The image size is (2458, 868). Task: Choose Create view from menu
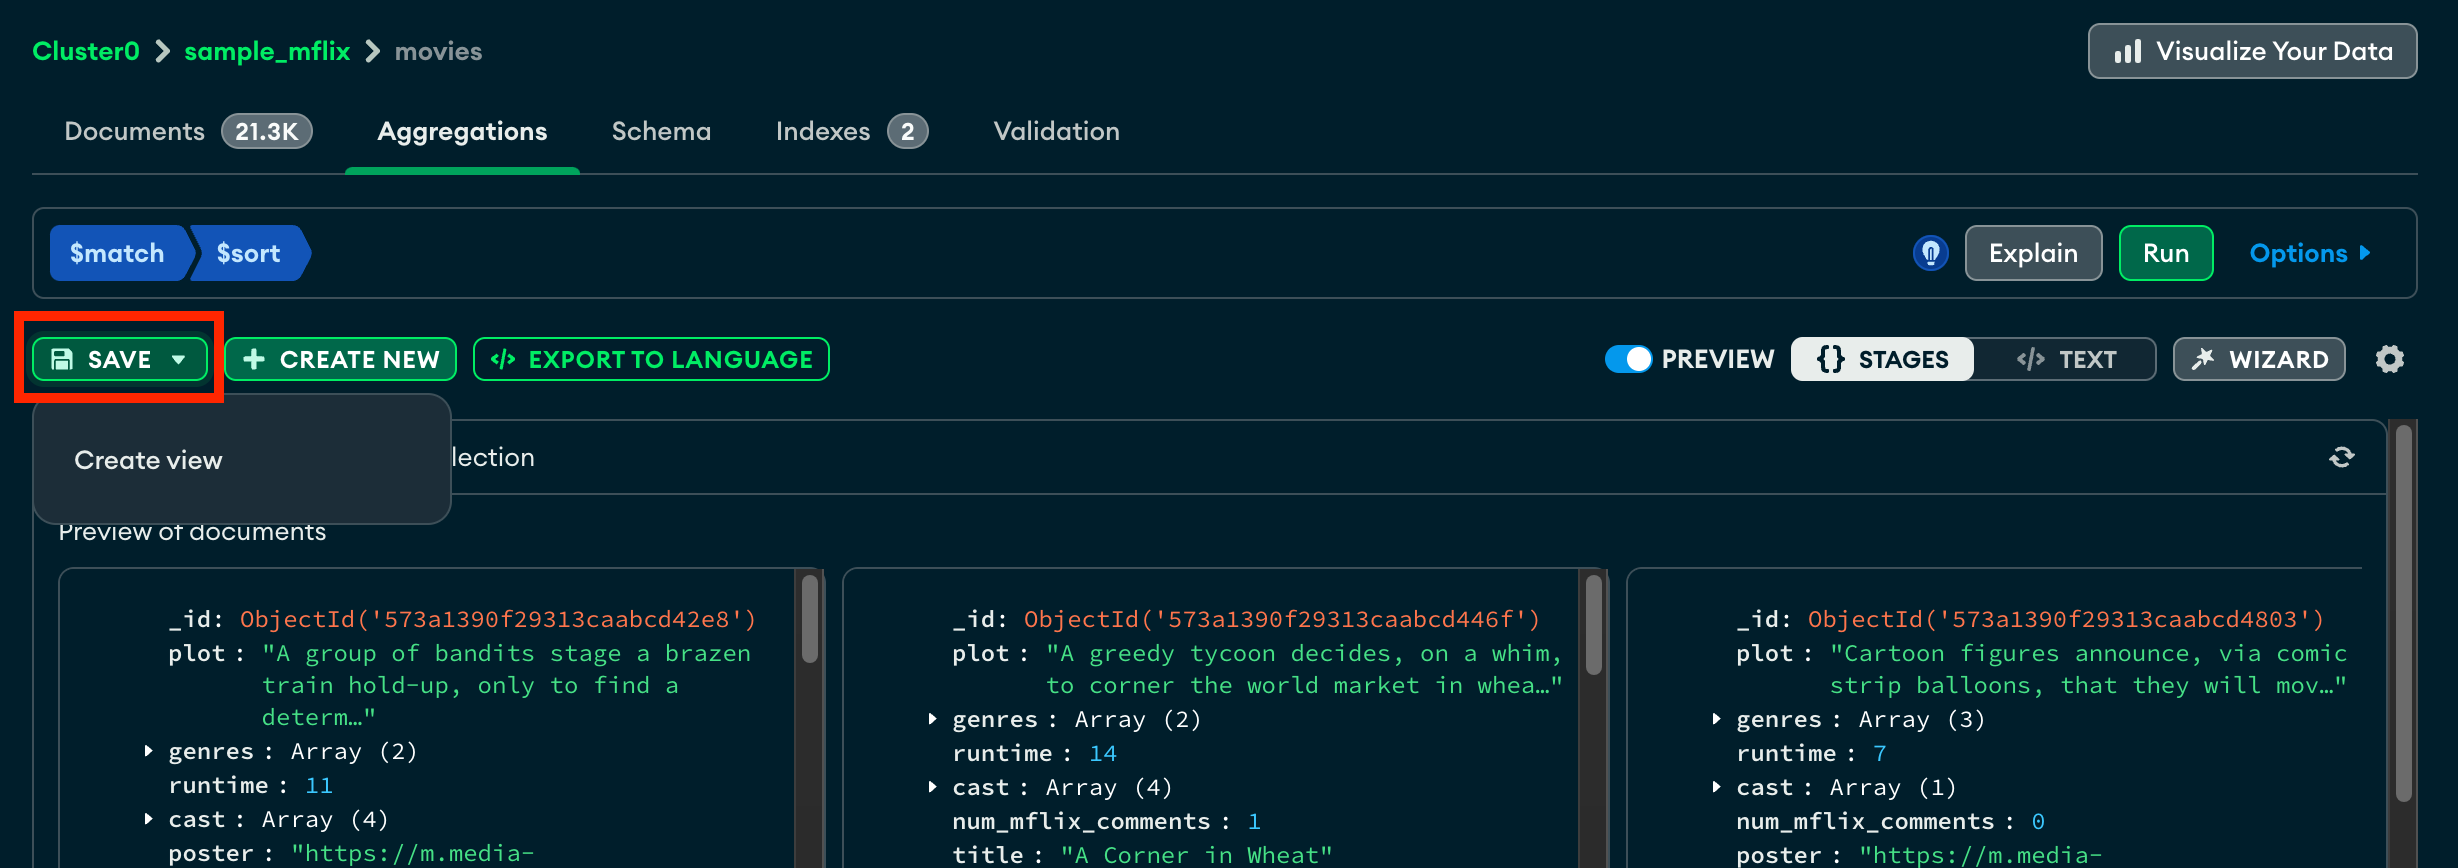148,460
